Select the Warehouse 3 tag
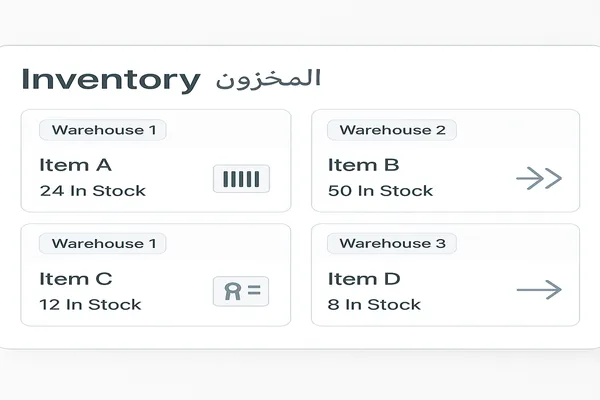The width and height of the screenshot is (600, 400). [392, 243]
